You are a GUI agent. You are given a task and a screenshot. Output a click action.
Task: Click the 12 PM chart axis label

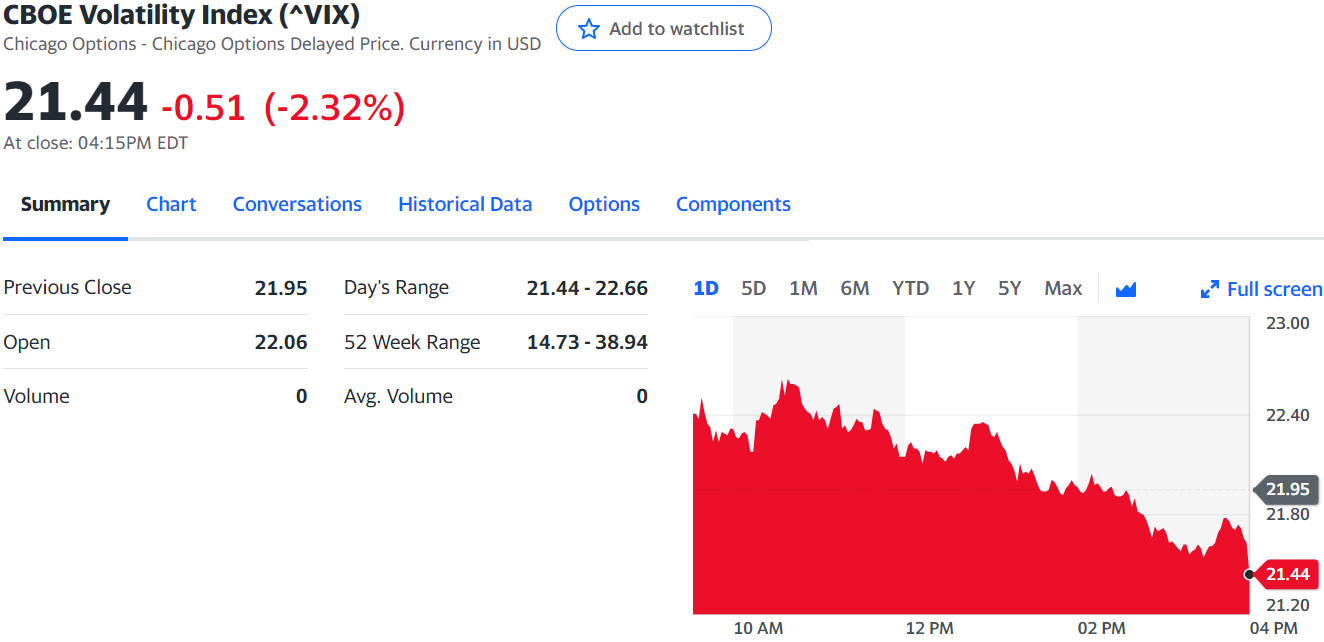point(930,628)
